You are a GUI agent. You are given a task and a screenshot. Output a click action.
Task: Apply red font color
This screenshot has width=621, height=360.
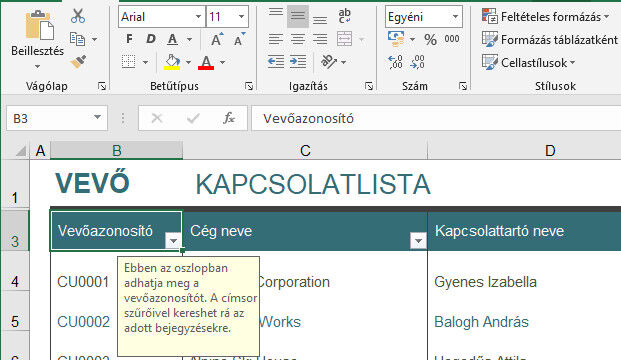coord(206,62)
